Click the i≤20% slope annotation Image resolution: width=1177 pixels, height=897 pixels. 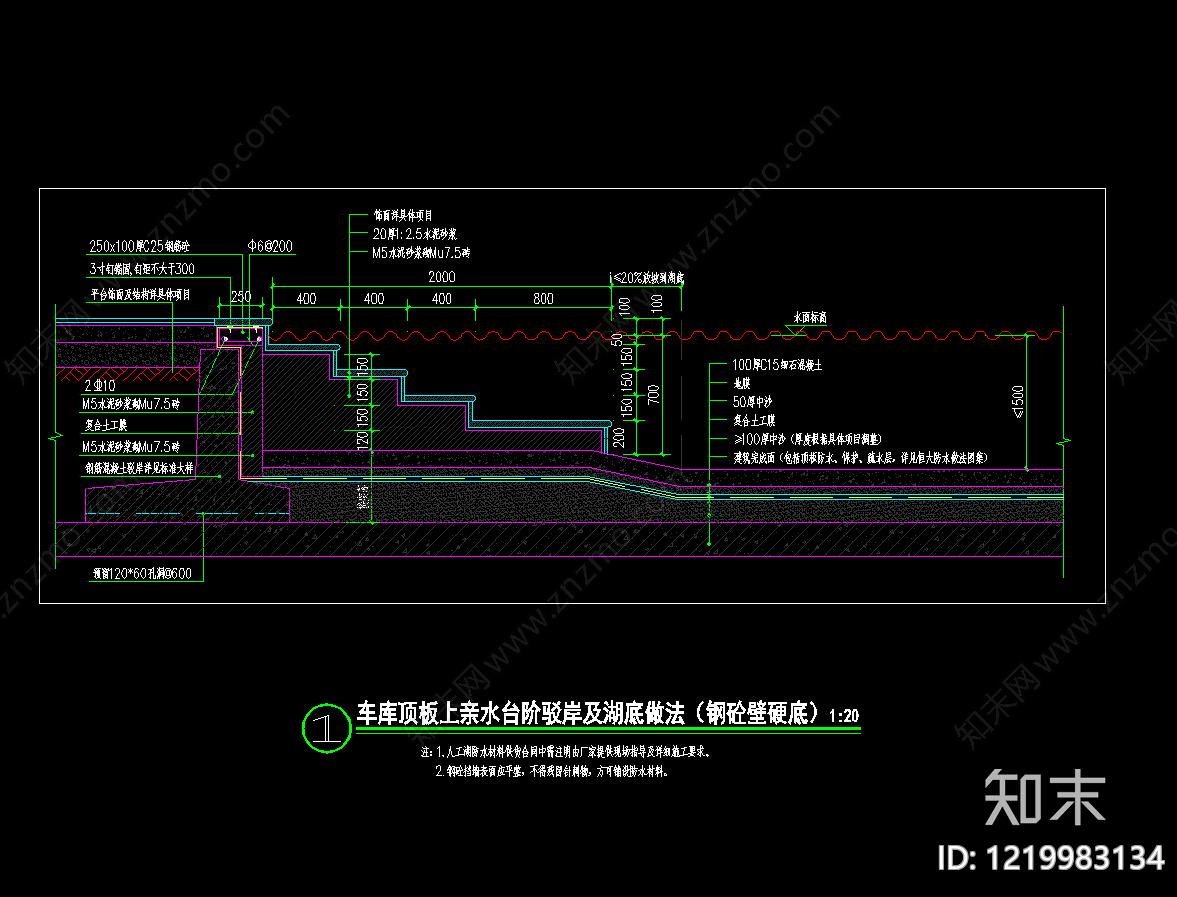(647, 278)
